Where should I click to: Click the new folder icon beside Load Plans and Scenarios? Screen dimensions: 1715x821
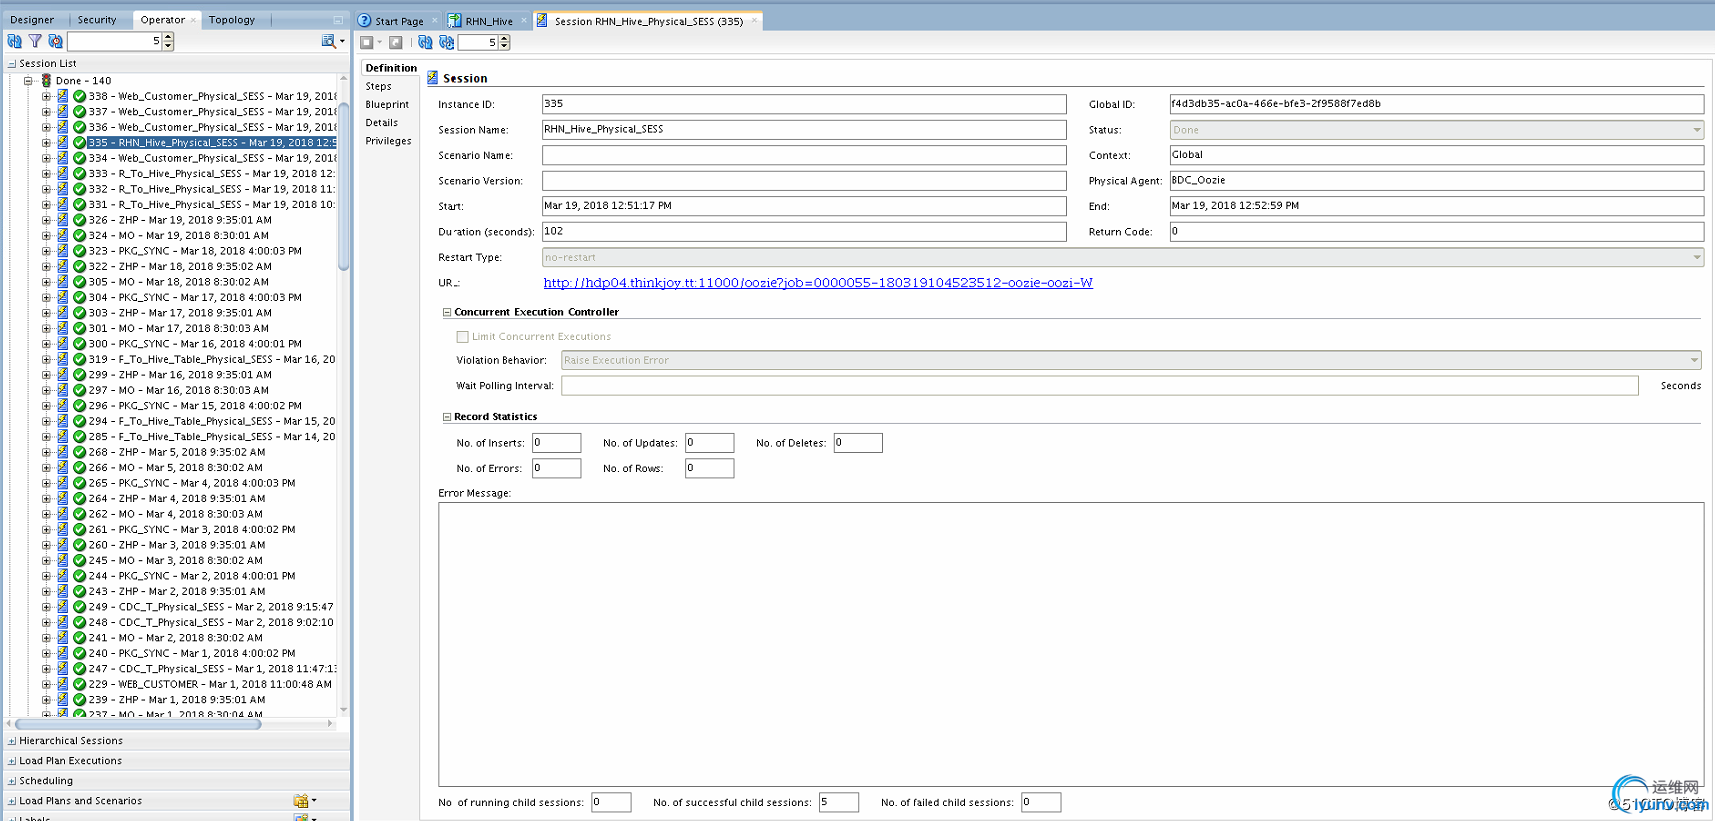300,801
